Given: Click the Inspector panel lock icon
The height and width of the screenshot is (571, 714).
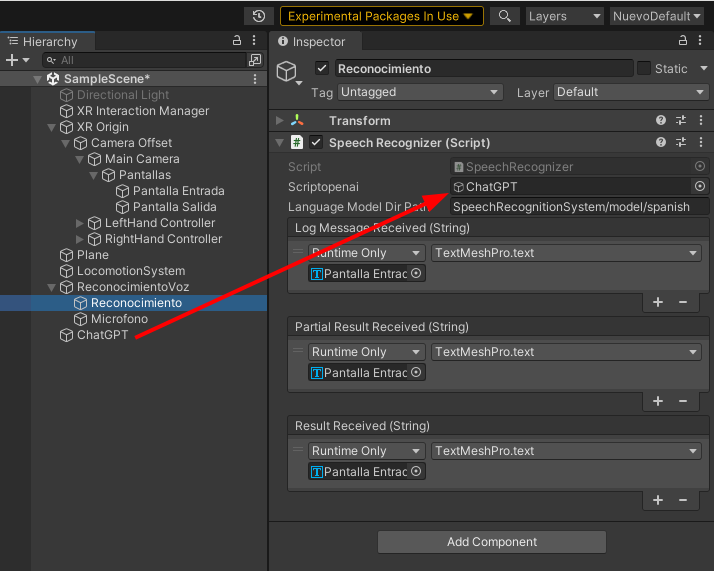Looking at the screenshot, I should tap(682, 41).
